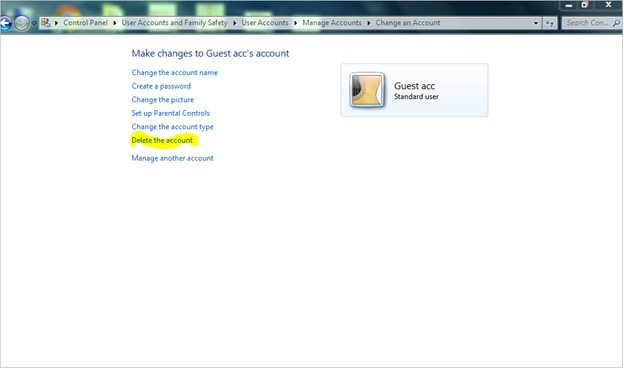Go to Control Panel breadcrumb
The width and height of the screenshot is (624, 369).
click(x=85, y=23)
